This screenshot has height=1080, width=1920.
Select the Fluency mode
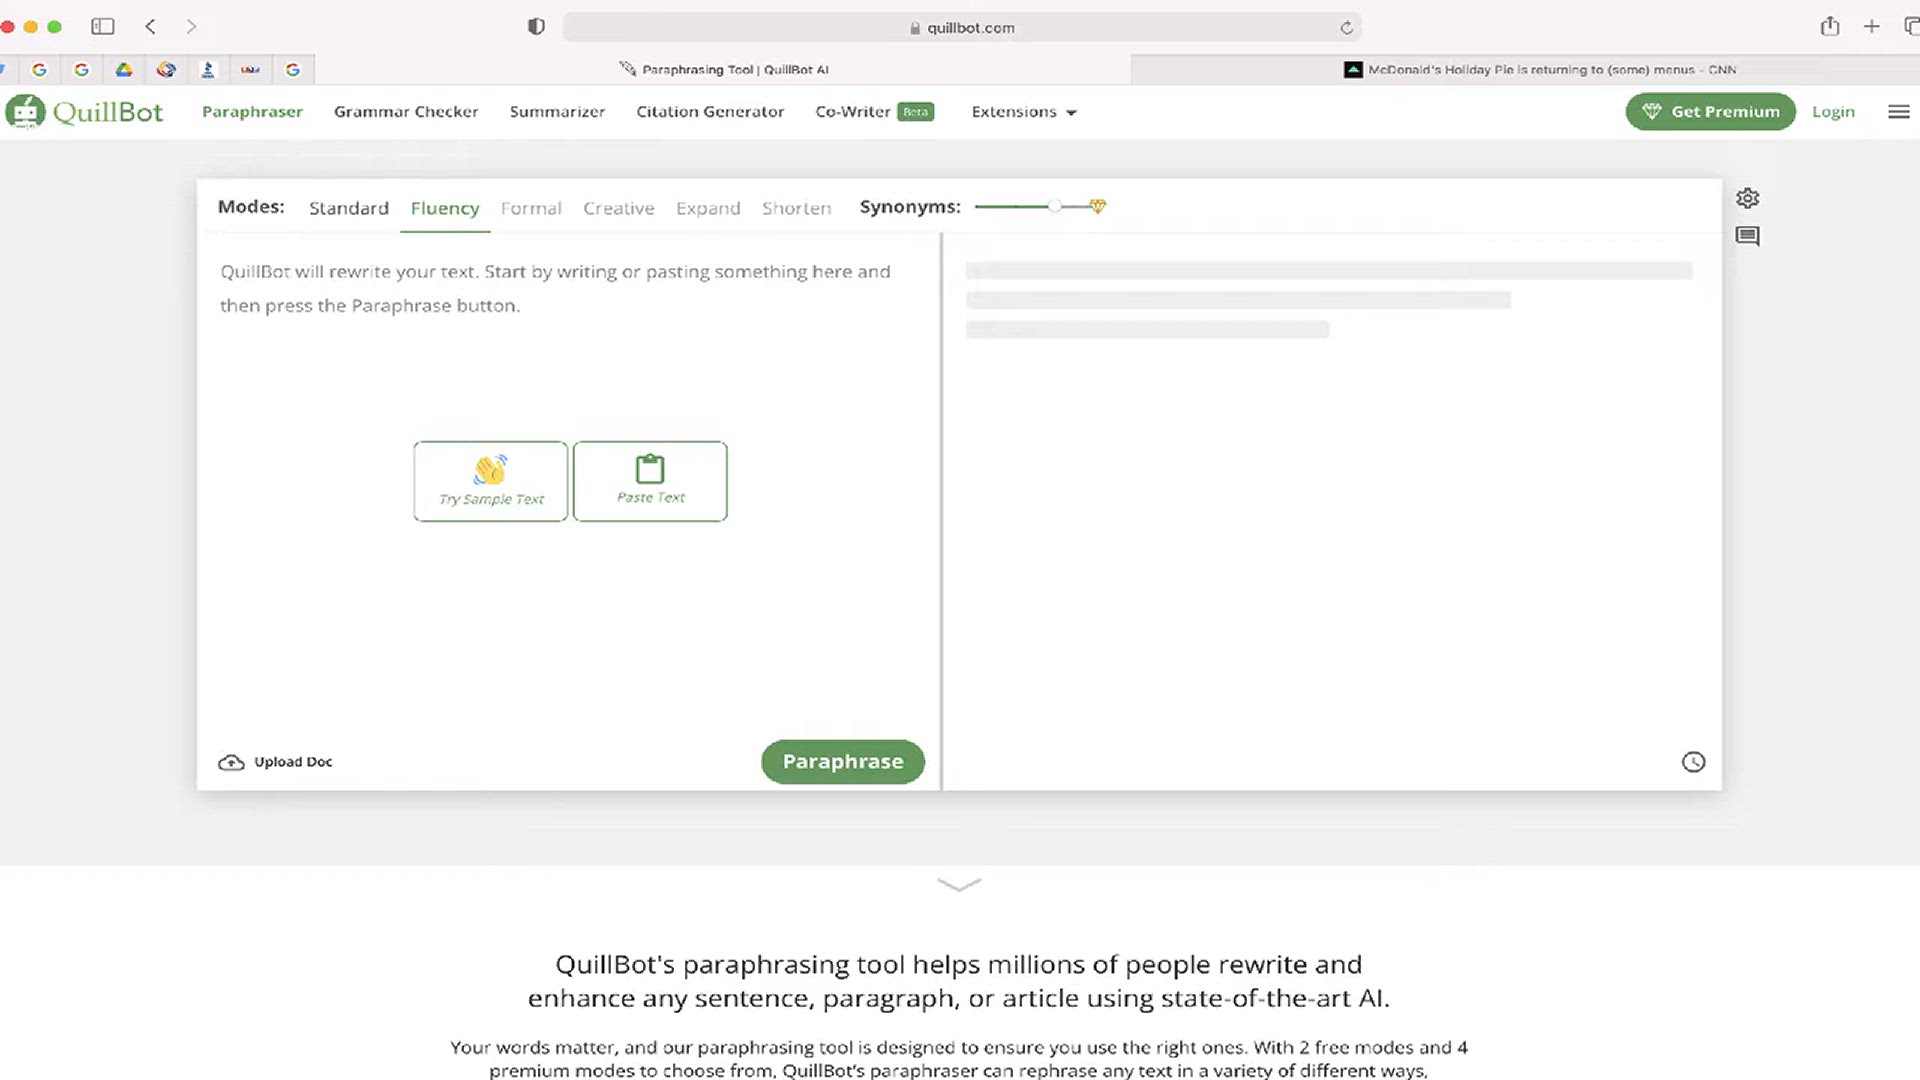pyautogui.click(x=445, y=208)
